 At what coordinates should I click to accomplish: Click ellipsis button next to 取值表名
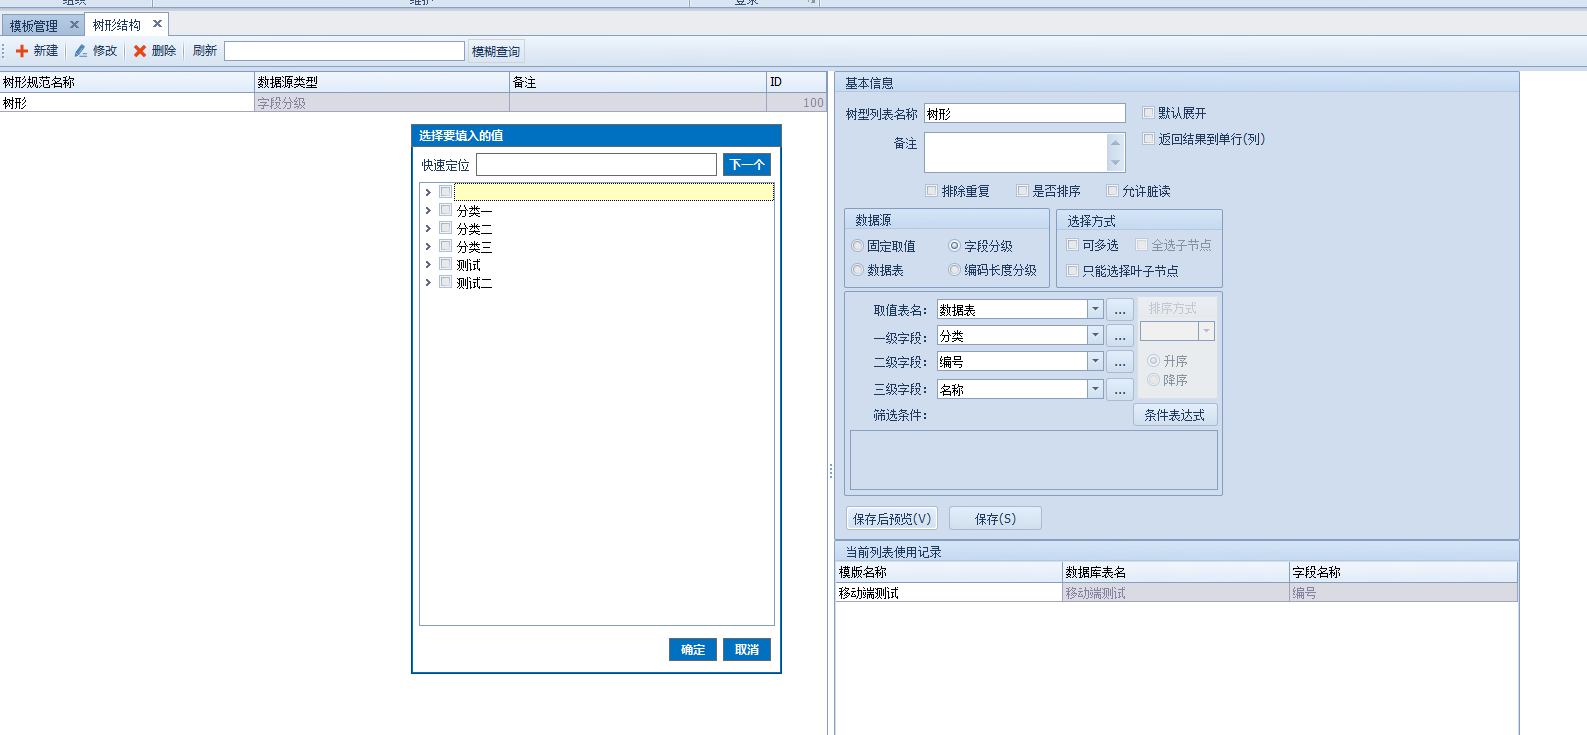1120,310
